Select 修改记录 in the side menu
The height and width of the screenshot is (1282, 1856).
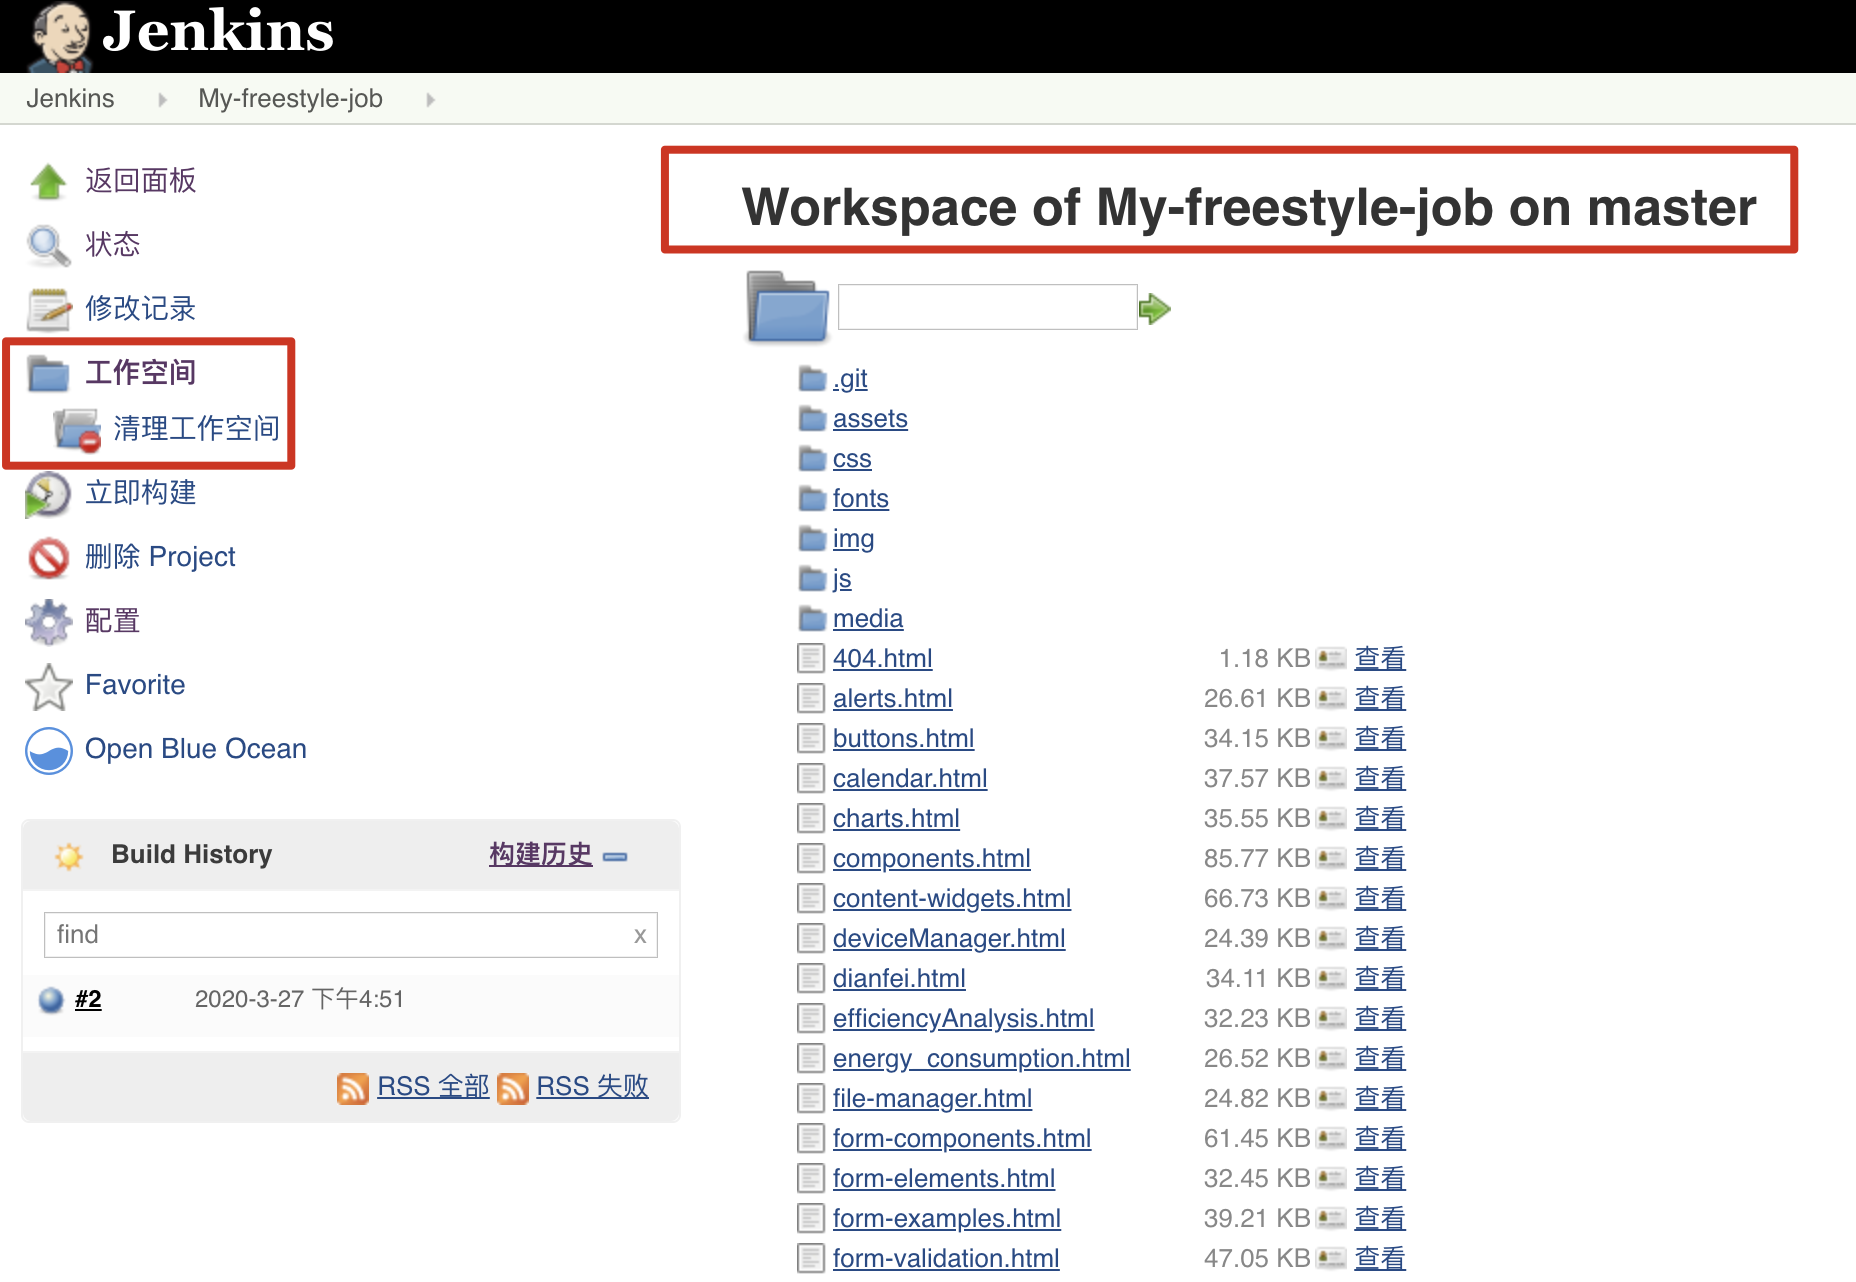[141, 309]
